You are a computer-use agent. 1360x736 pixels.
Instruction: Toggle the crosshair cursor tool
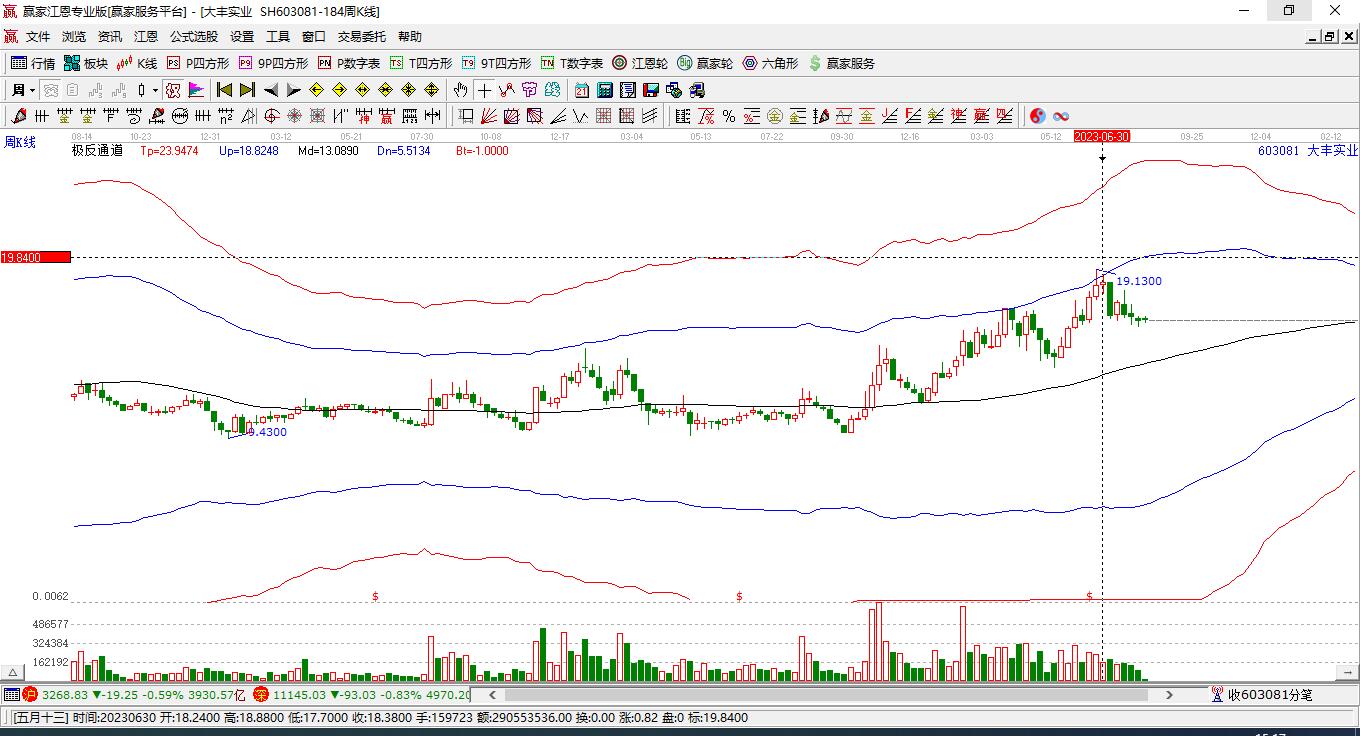pyautogui.click(x=484, y=90)
